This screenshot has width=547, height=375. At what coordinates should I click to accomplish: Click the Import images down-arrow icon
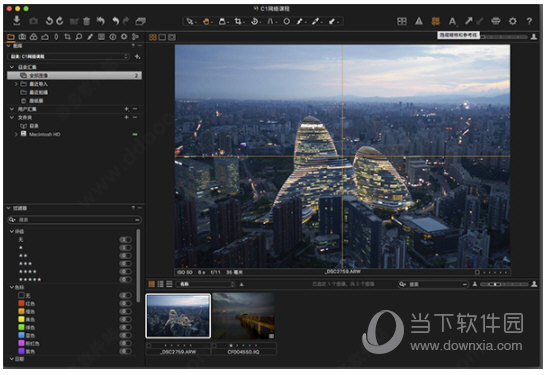coord(16,21)
